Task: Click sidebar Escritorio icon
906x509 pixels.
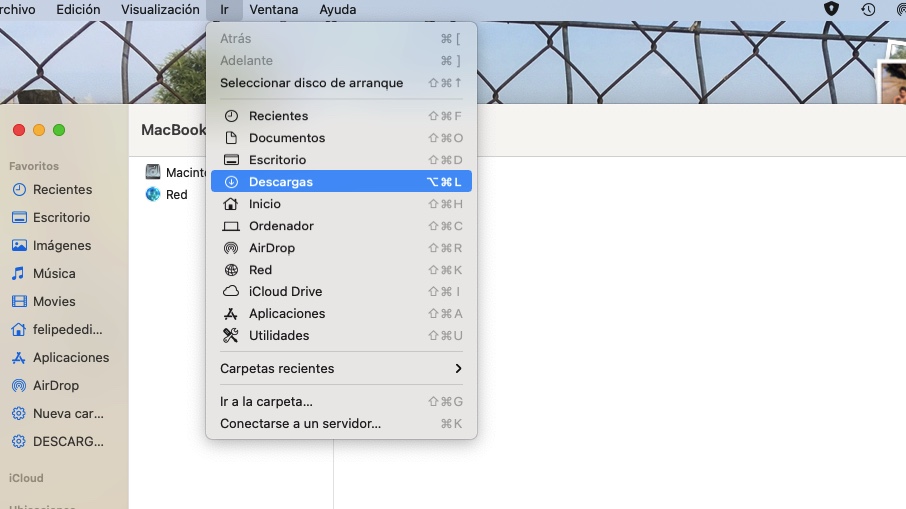Action: (x=19, y=217)
